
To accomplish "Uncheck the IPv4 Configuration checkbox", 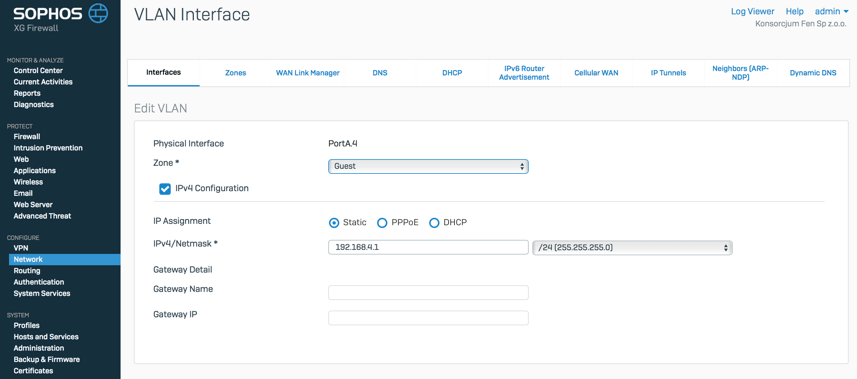I will 165,189.
